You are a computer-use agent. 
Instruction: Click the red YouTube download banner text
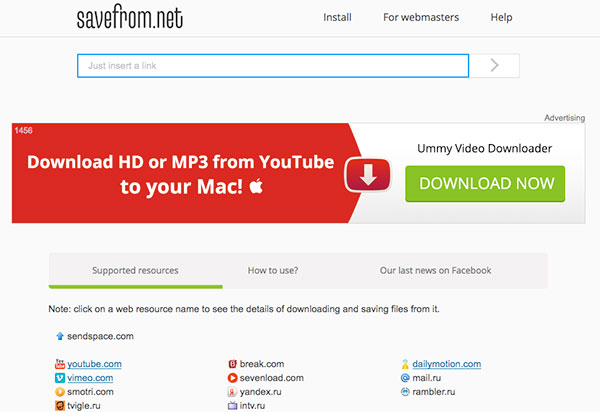pyautogui.click(x=180, y=174)
